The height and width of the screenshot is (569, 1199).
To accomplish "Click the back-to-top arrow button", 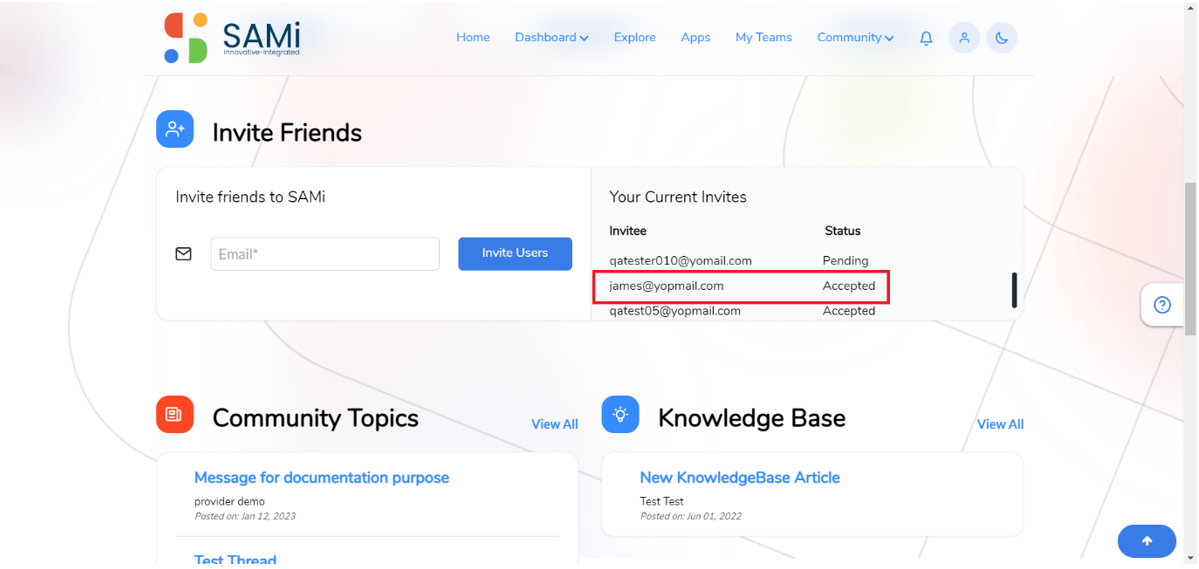I will tap(1147, 541).
